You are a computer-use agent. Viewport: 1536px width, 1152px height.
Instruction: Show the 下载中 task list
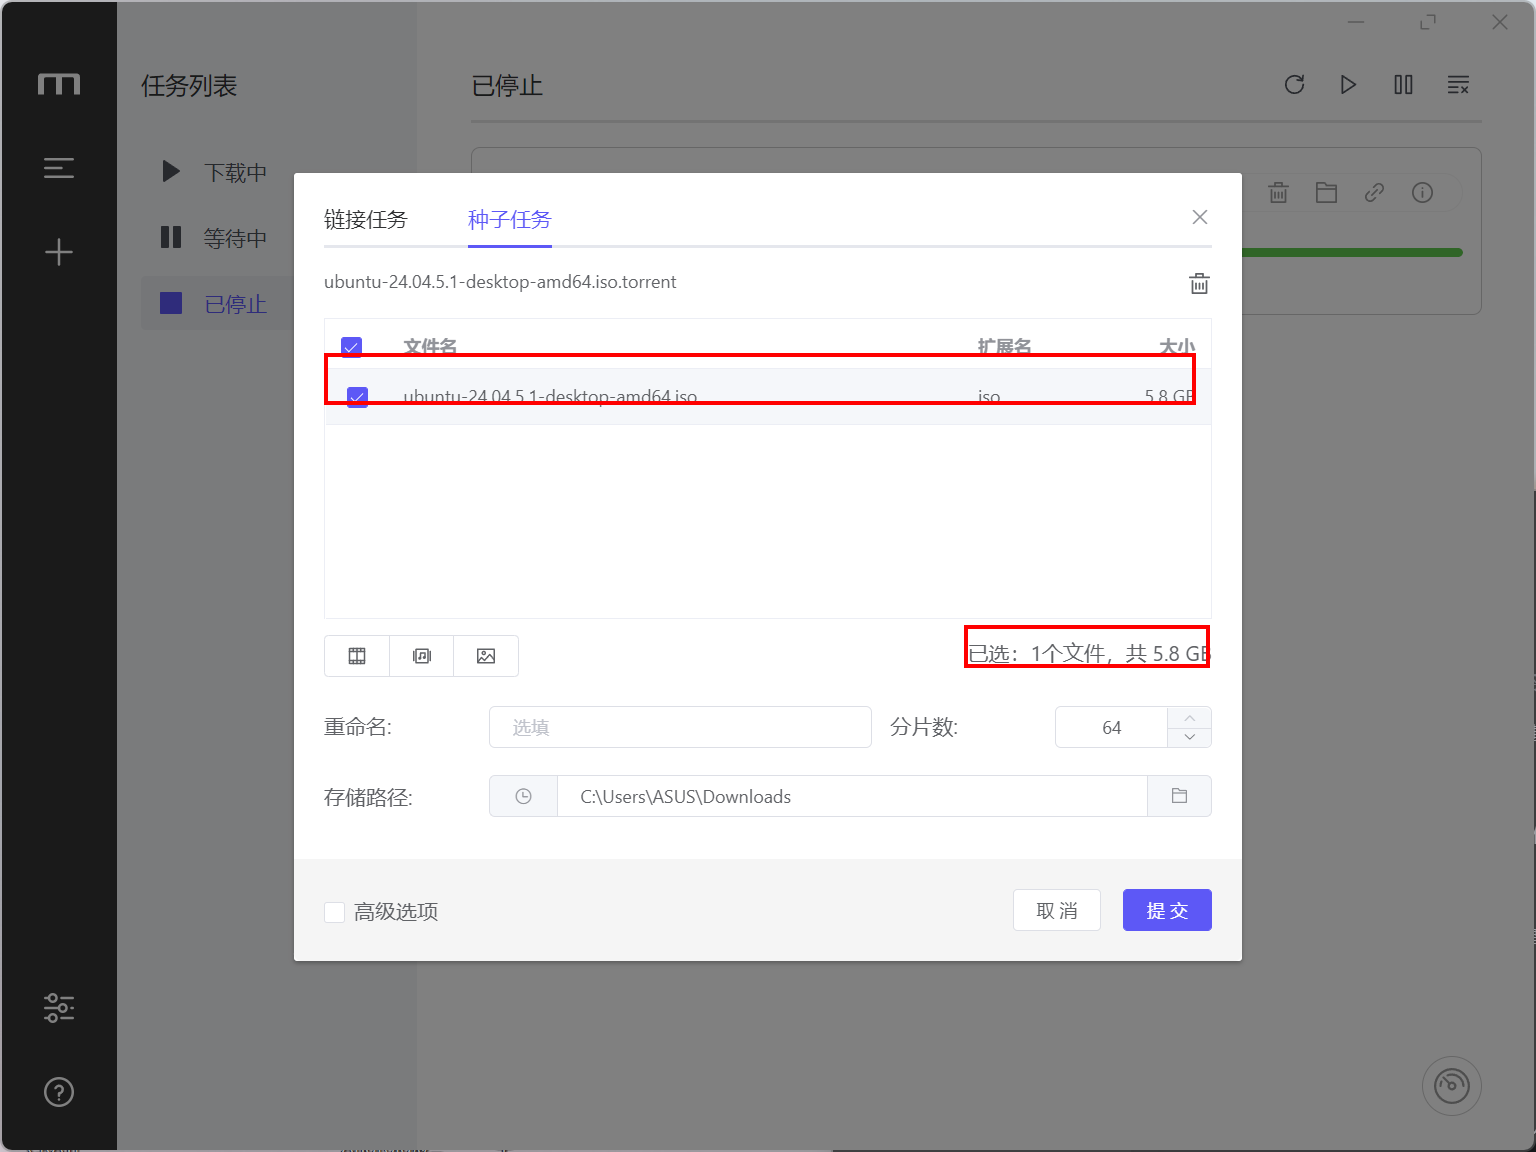(x=216, y=172)
